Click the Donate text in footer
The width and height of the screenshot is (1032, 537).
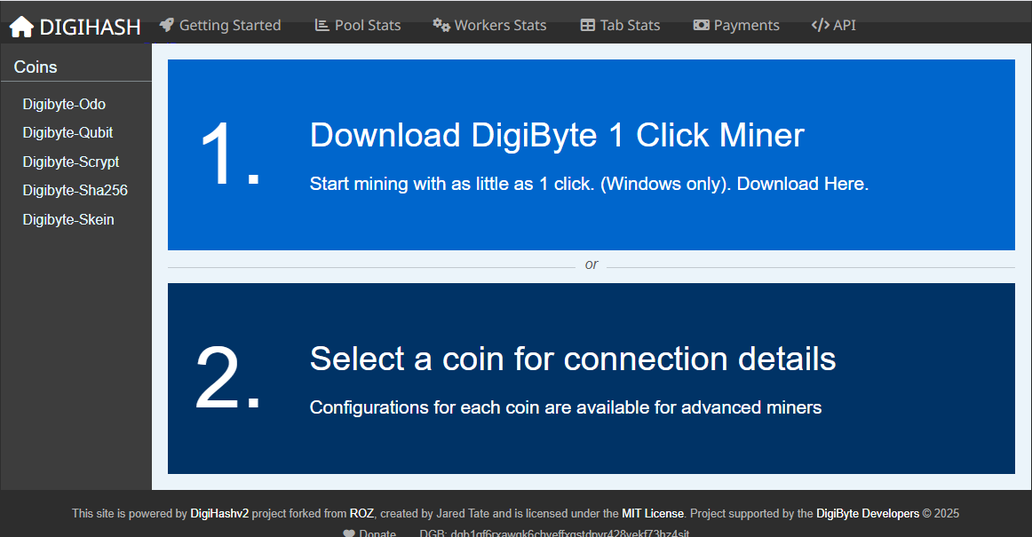pyautogui.click(x=378, y=532)
